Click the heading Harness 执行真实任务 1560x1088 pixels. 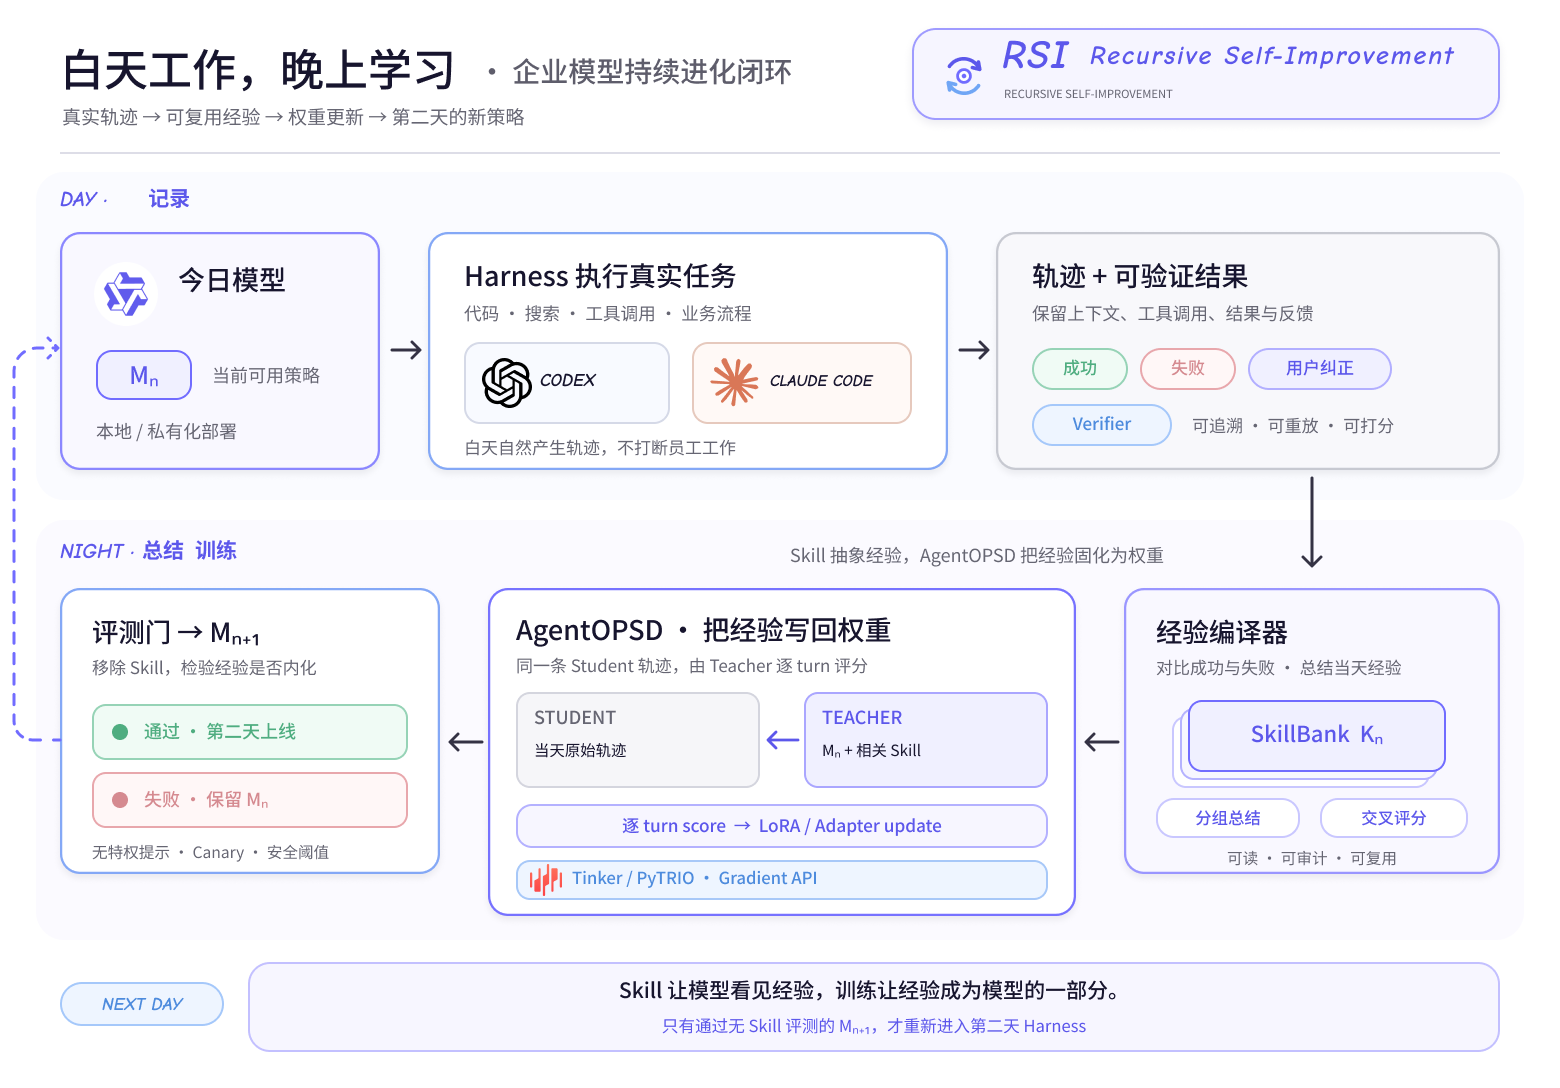tap(601, 276)
